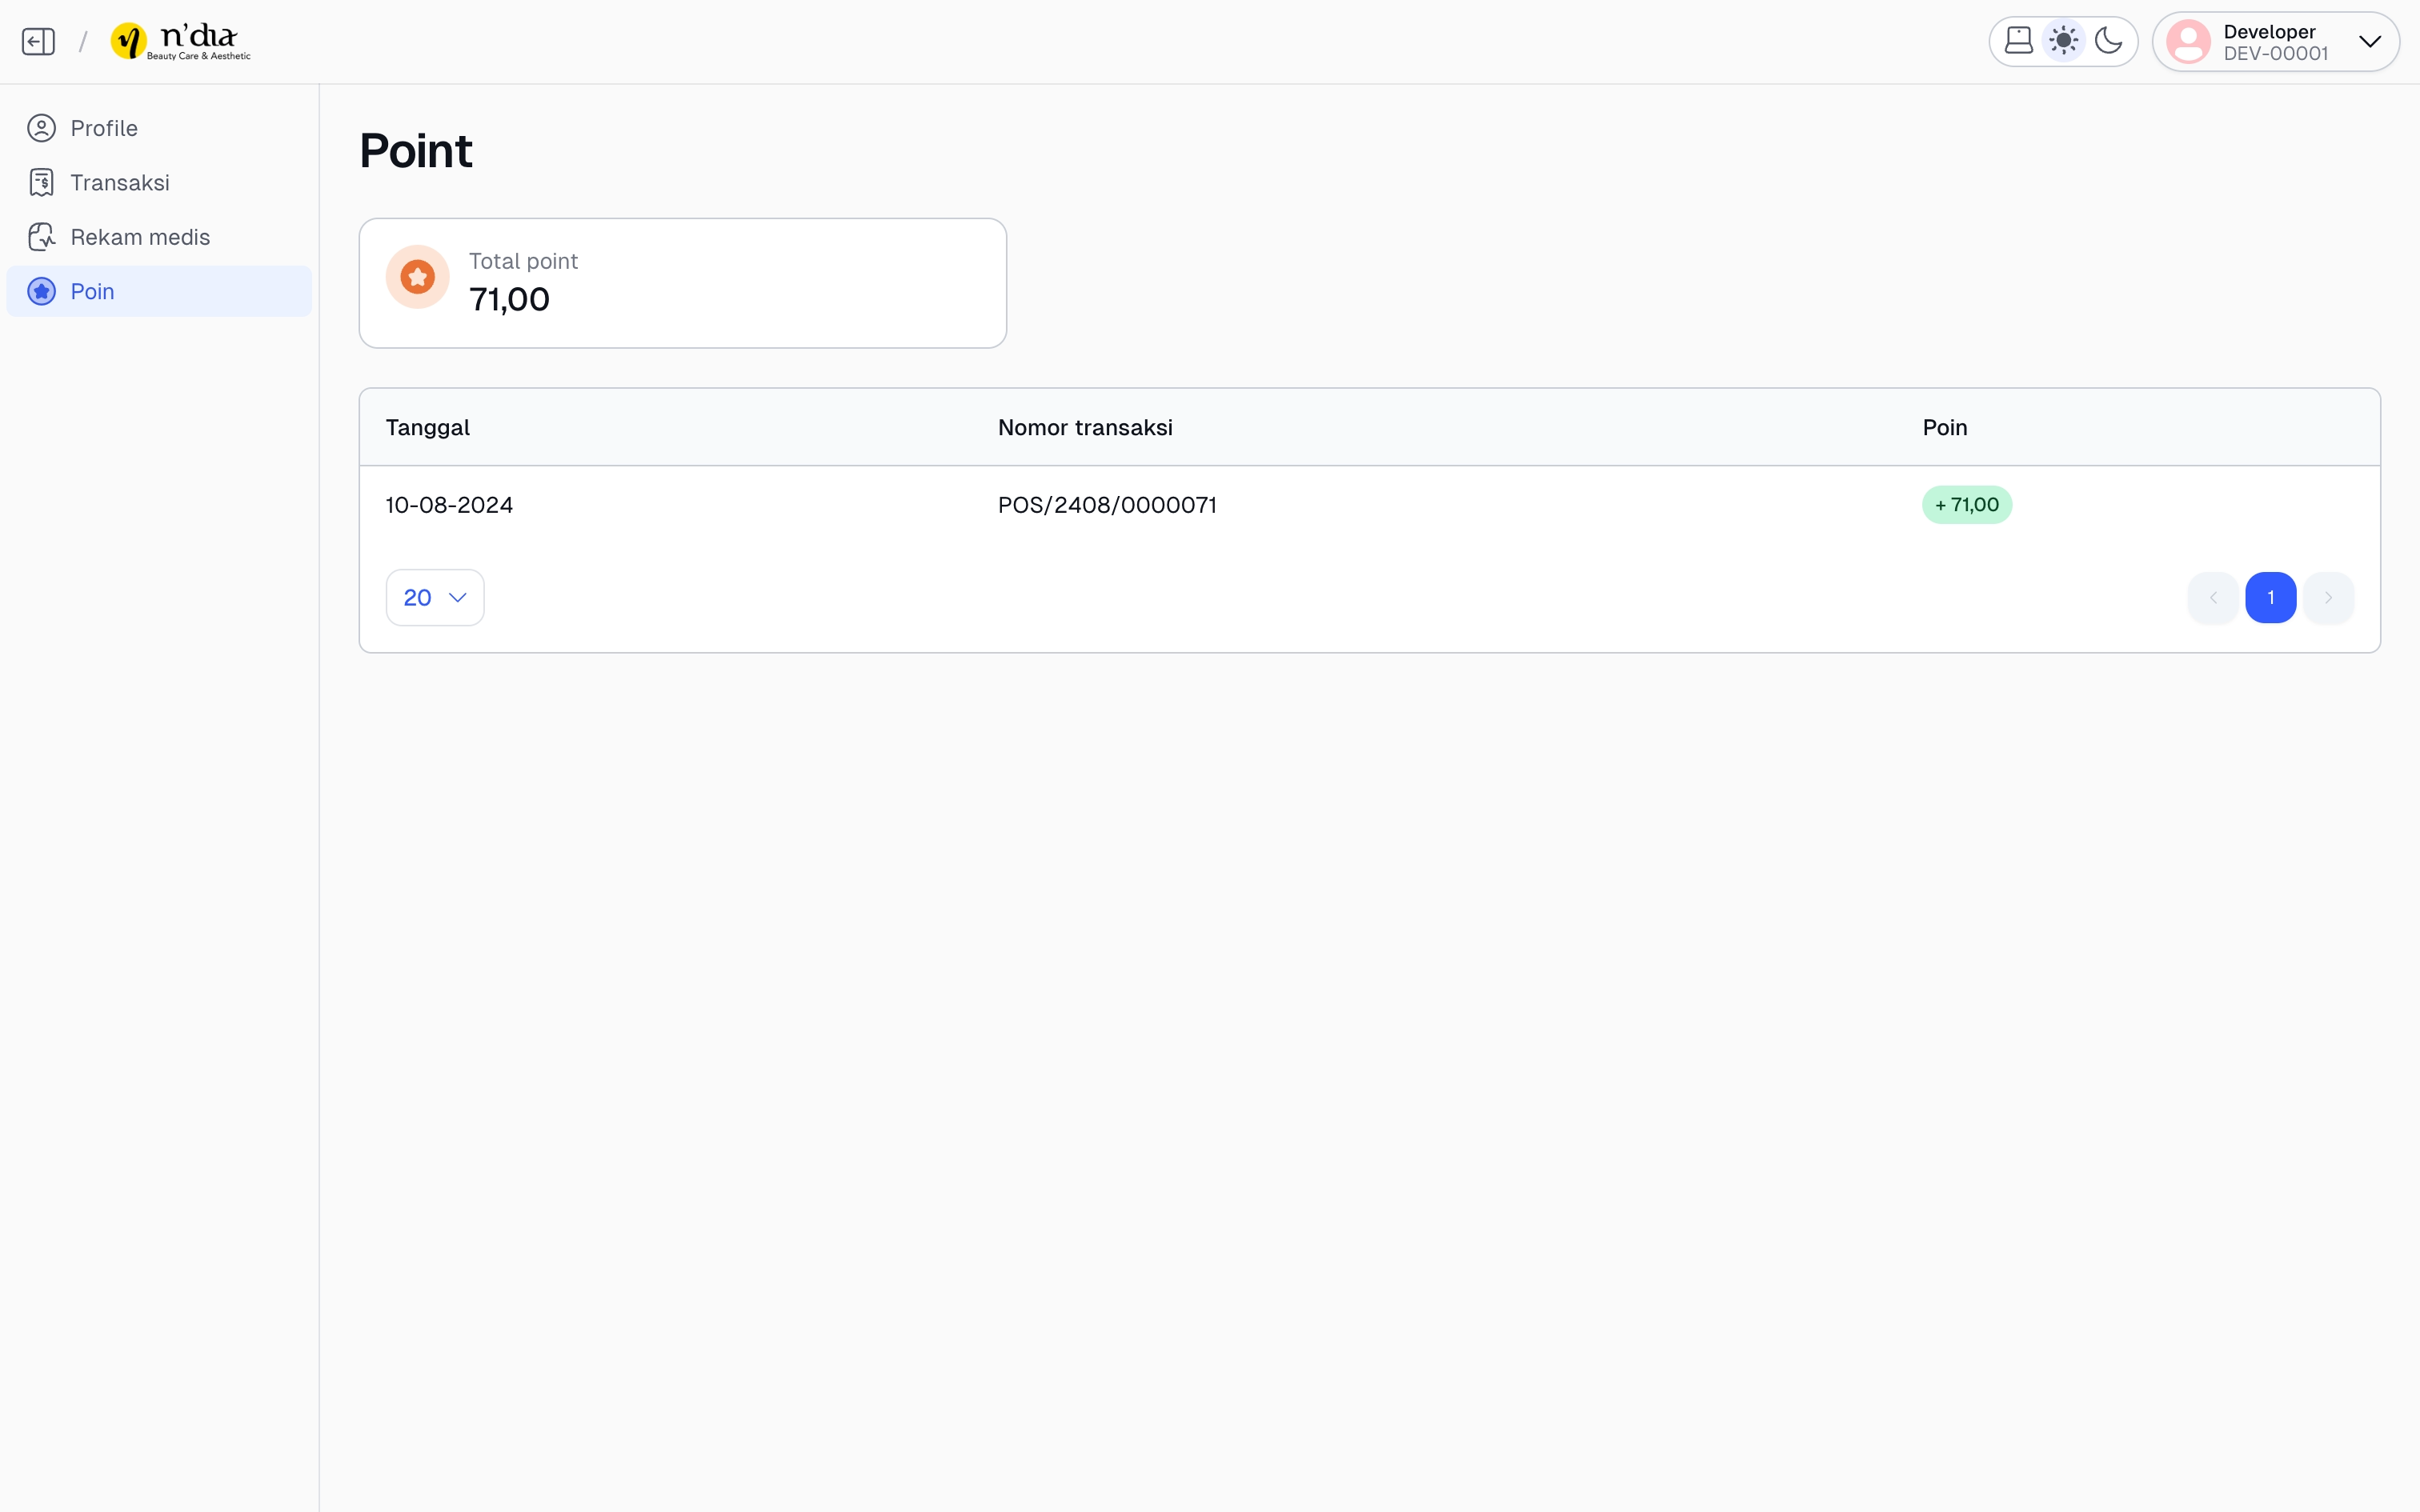Image resolution: width=2420 pixels, height=1512 pixels.
Task: Click the orange Total point star icon
Action: click(x=417, y=277)
